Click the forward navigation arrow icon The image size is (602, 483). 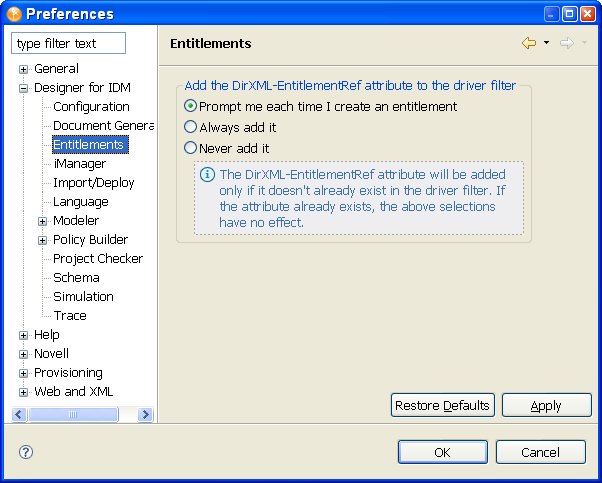click(x=567, y=43)
